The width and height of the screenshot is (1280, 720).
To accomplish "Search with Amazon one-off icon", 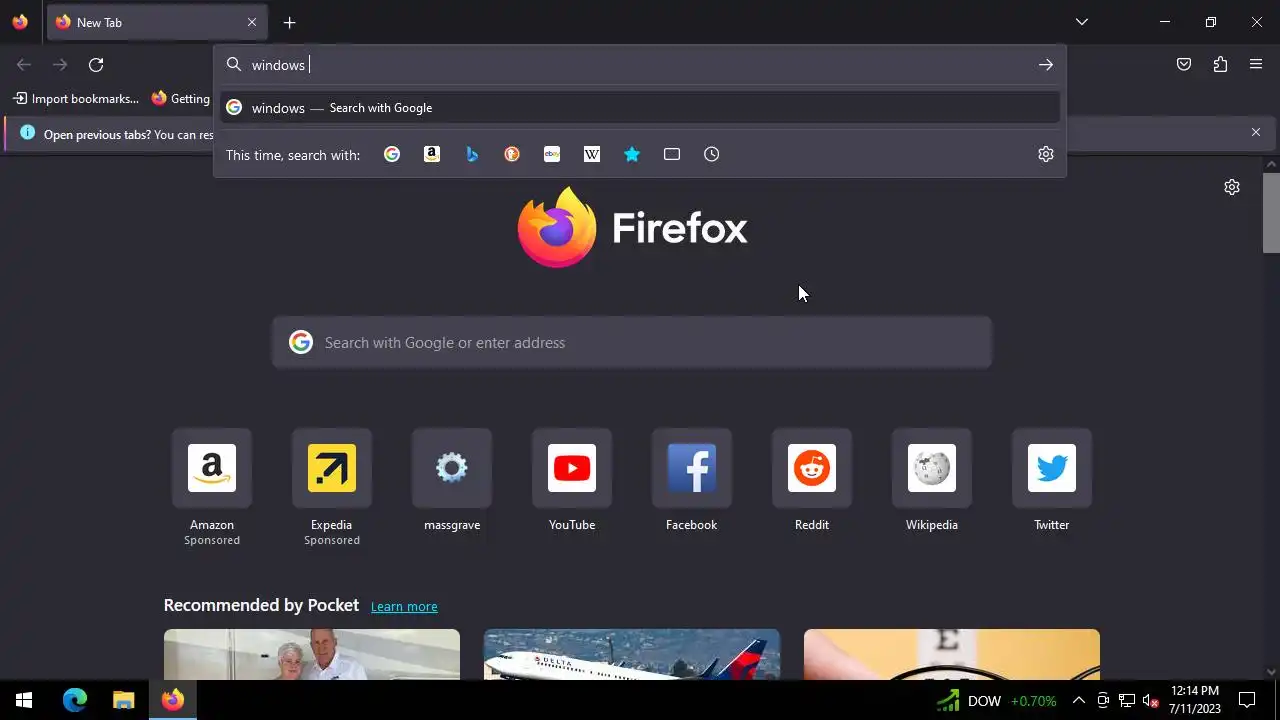I will (432, 154).
